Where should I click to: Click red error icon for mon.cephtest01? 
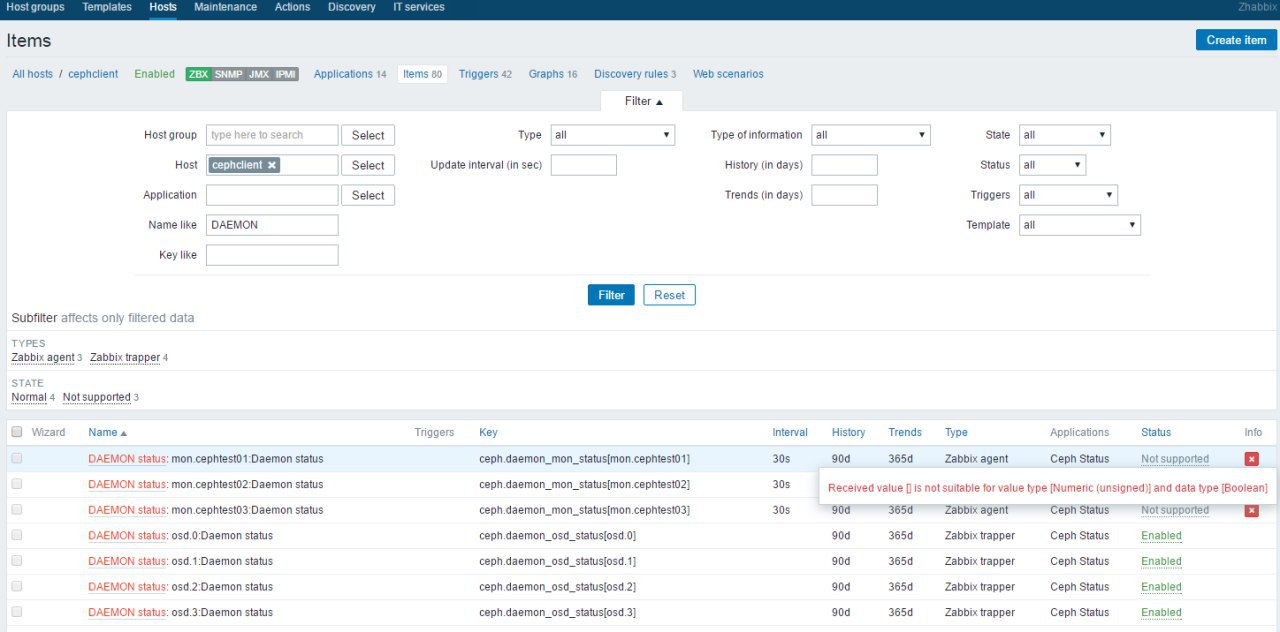point(1251,459)
